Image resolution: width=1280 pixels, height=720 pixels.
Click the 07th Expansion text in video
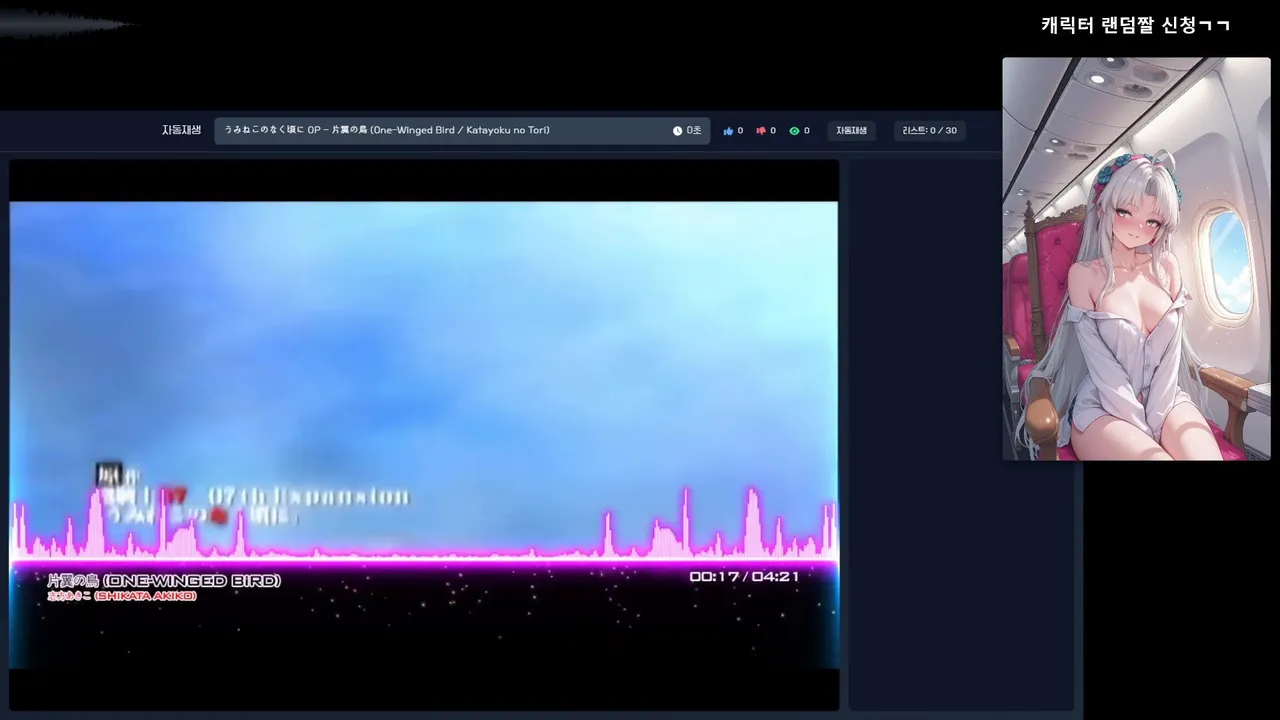tap(309, 496)
